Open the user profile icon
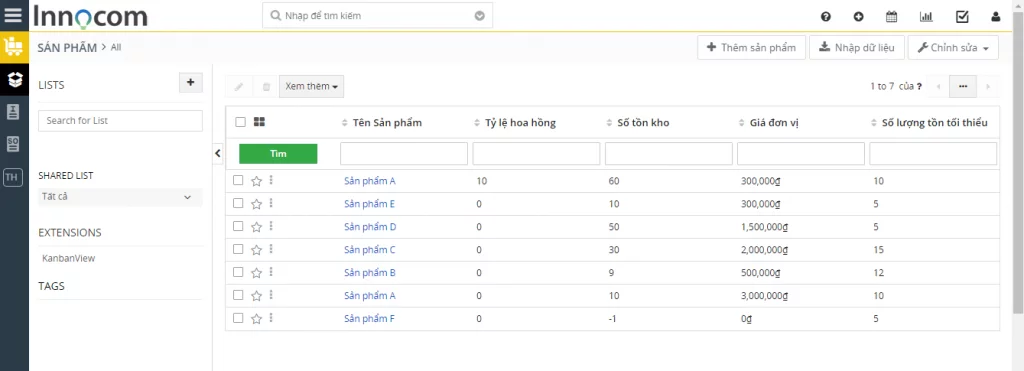Screen dimensions: 1024x371 [995, 17]
